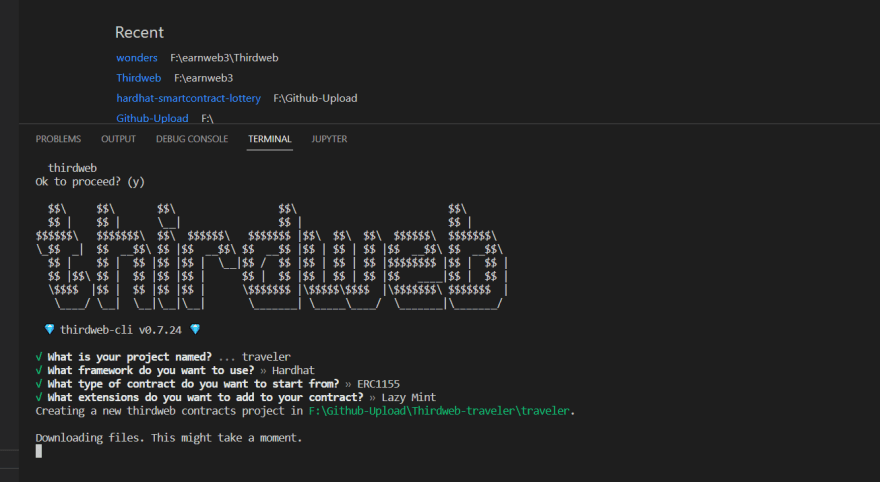Click 'thirdweb-cli v0.7.24' version text
The image size is (880, 482).
[121, 330]
